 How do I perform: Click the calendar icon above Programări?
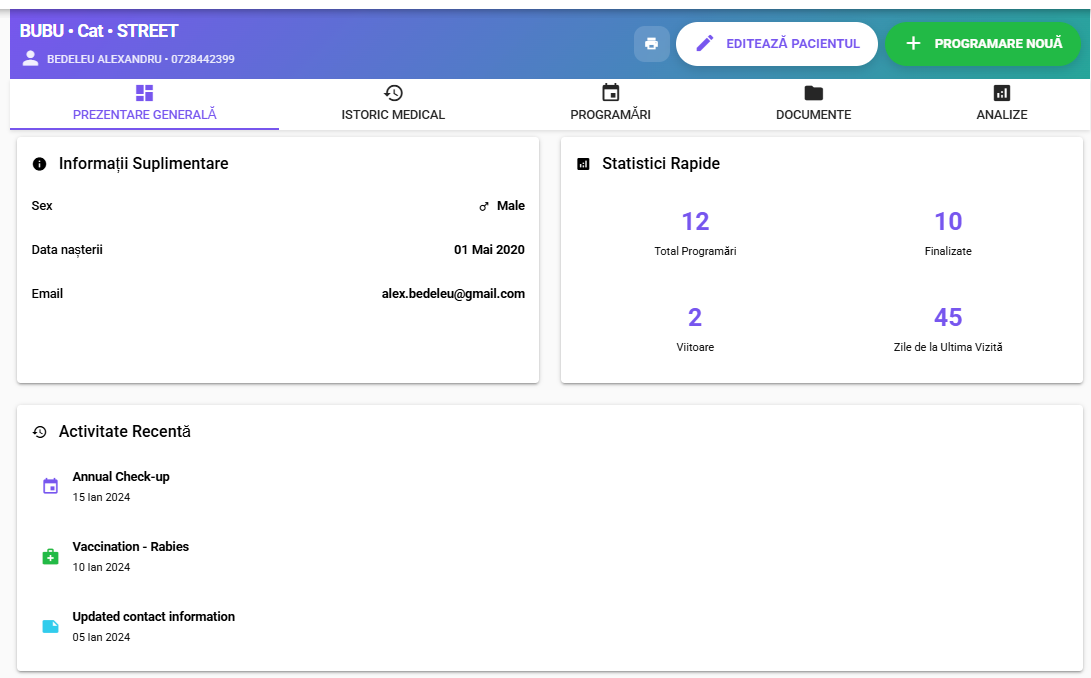(x=611, y=93)
